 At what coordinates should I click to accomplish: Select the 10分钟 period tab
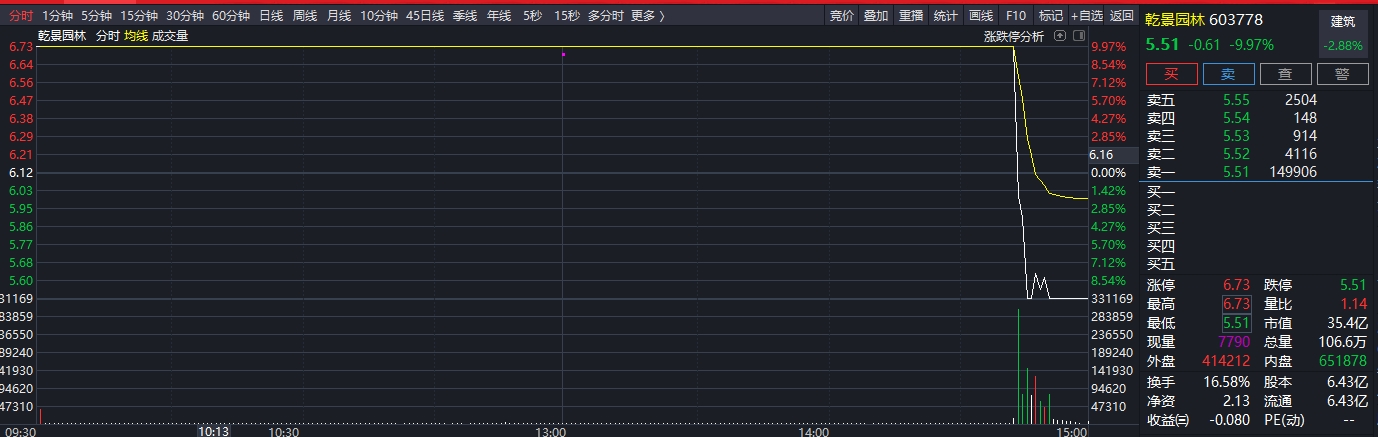[379, 16]
